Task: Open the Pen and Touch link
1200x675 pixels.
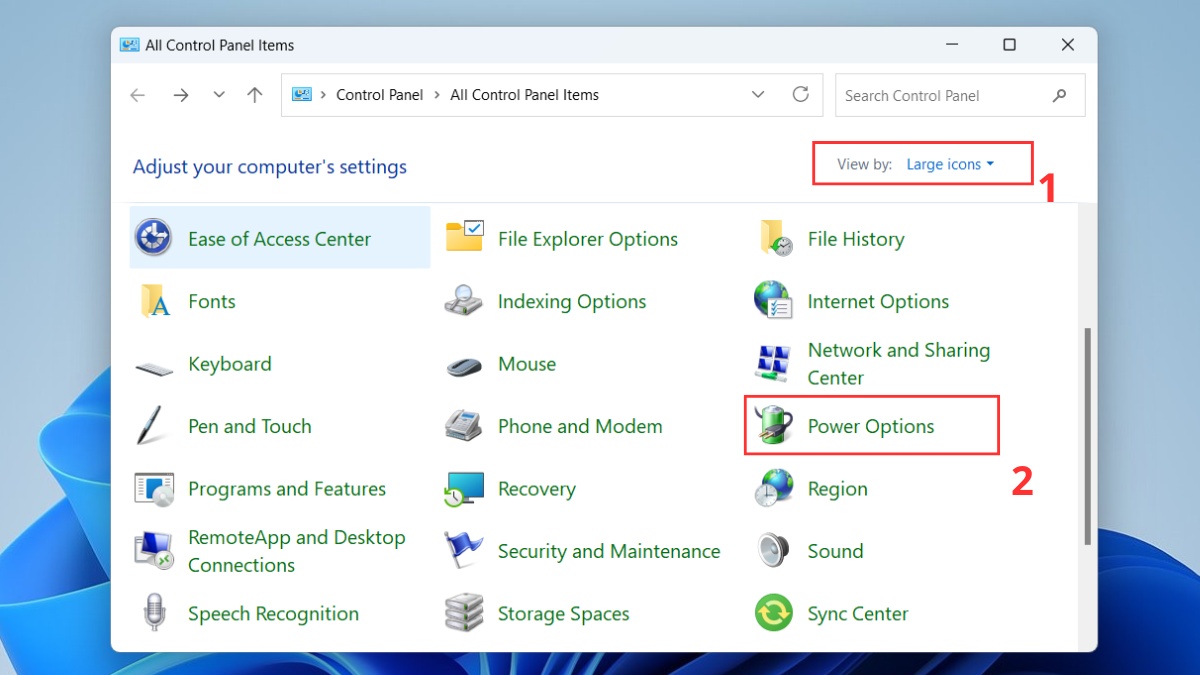Action: 250,426
